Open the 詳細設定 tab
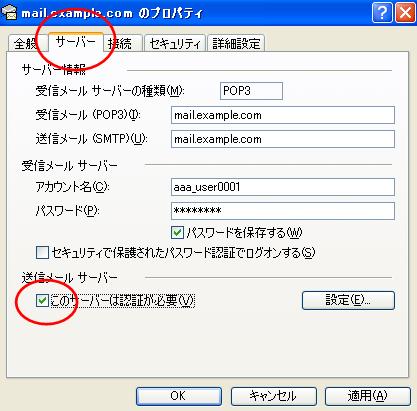417x411 pixels. click(236, 44)
